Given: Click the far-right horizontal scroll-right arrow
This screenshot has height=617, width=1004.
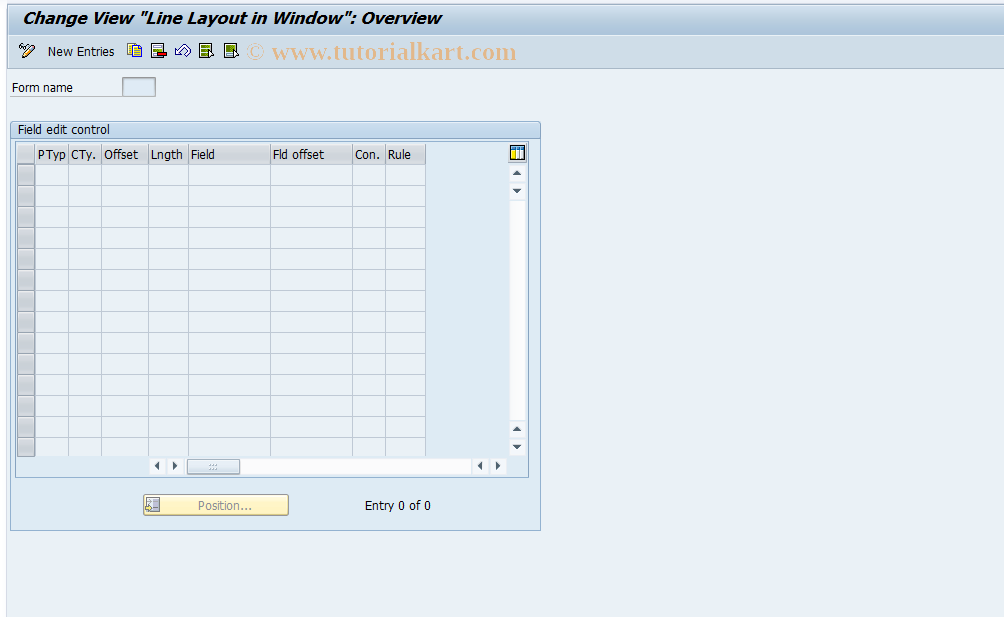Looking at the screenshot, I should coord(498,466).
